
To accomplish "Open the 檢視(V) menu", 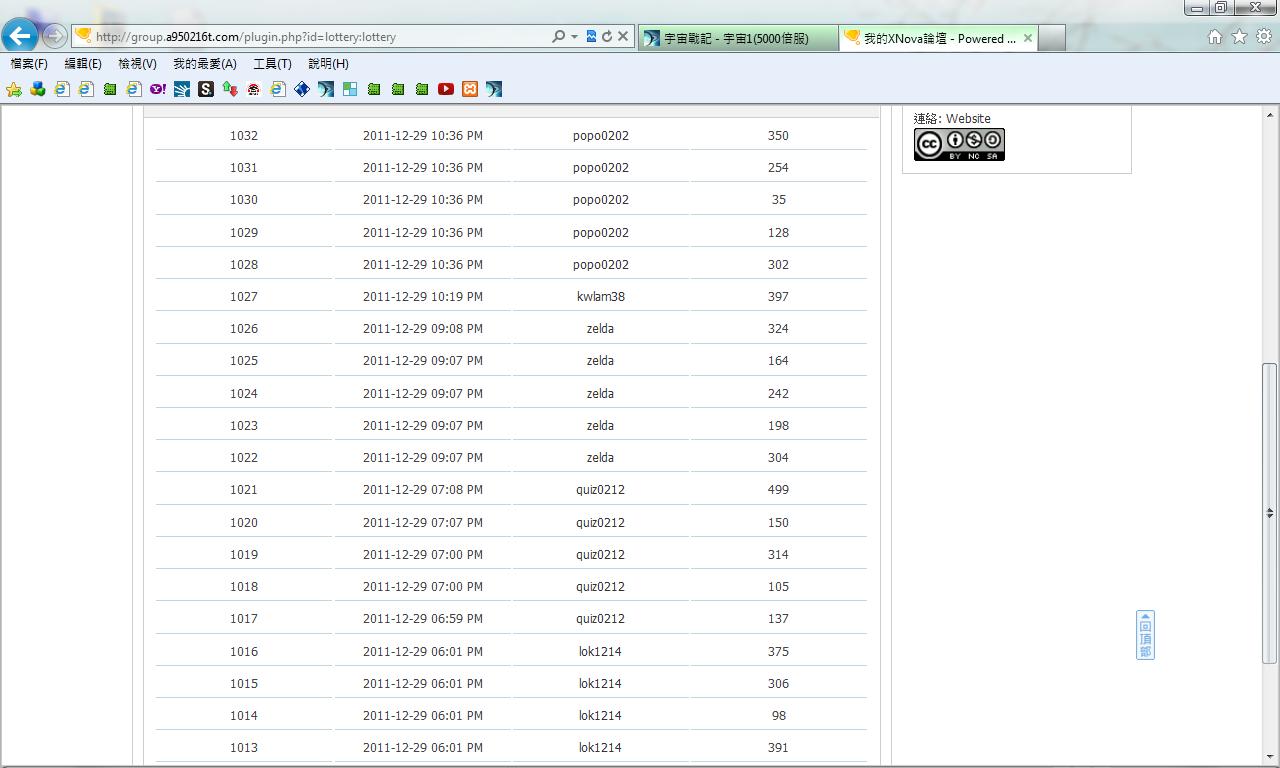I will (137, 63).
